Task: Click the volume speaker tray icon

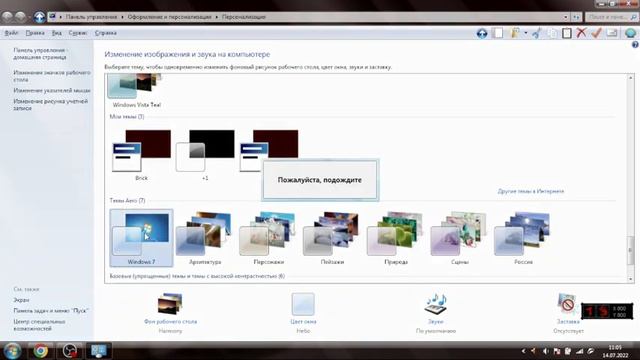Action: click(x=546, y=351)
